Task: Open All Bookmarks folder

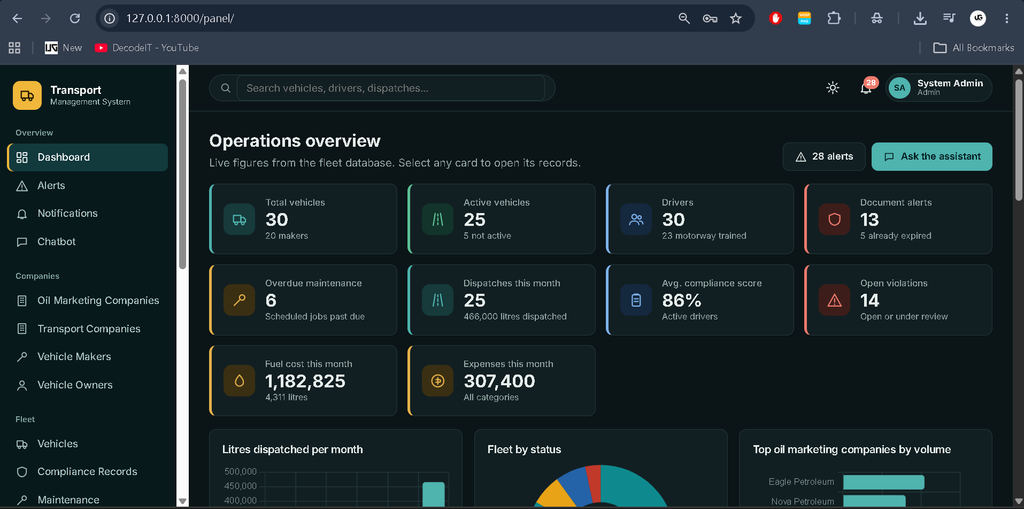Action: click(973, 48)
